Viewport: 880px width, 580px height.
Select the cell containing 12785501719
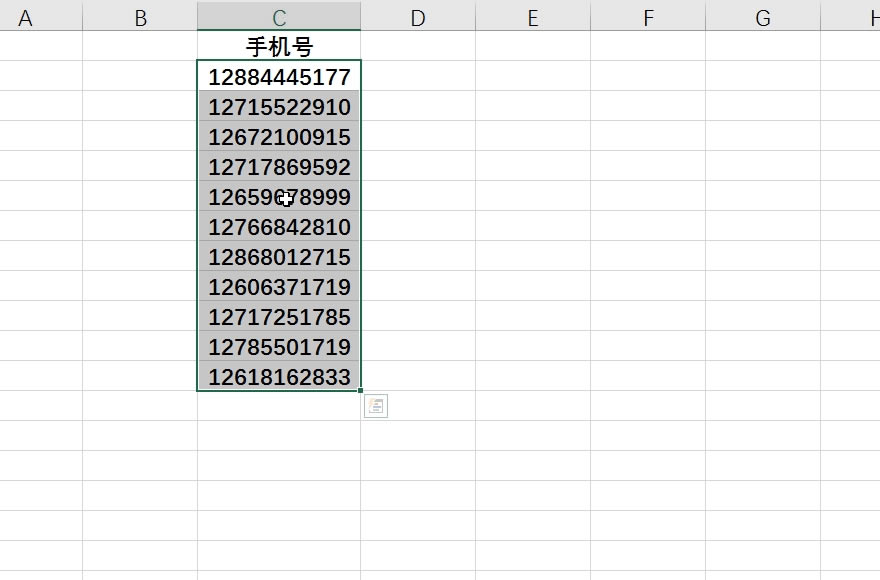coord(278,347)
